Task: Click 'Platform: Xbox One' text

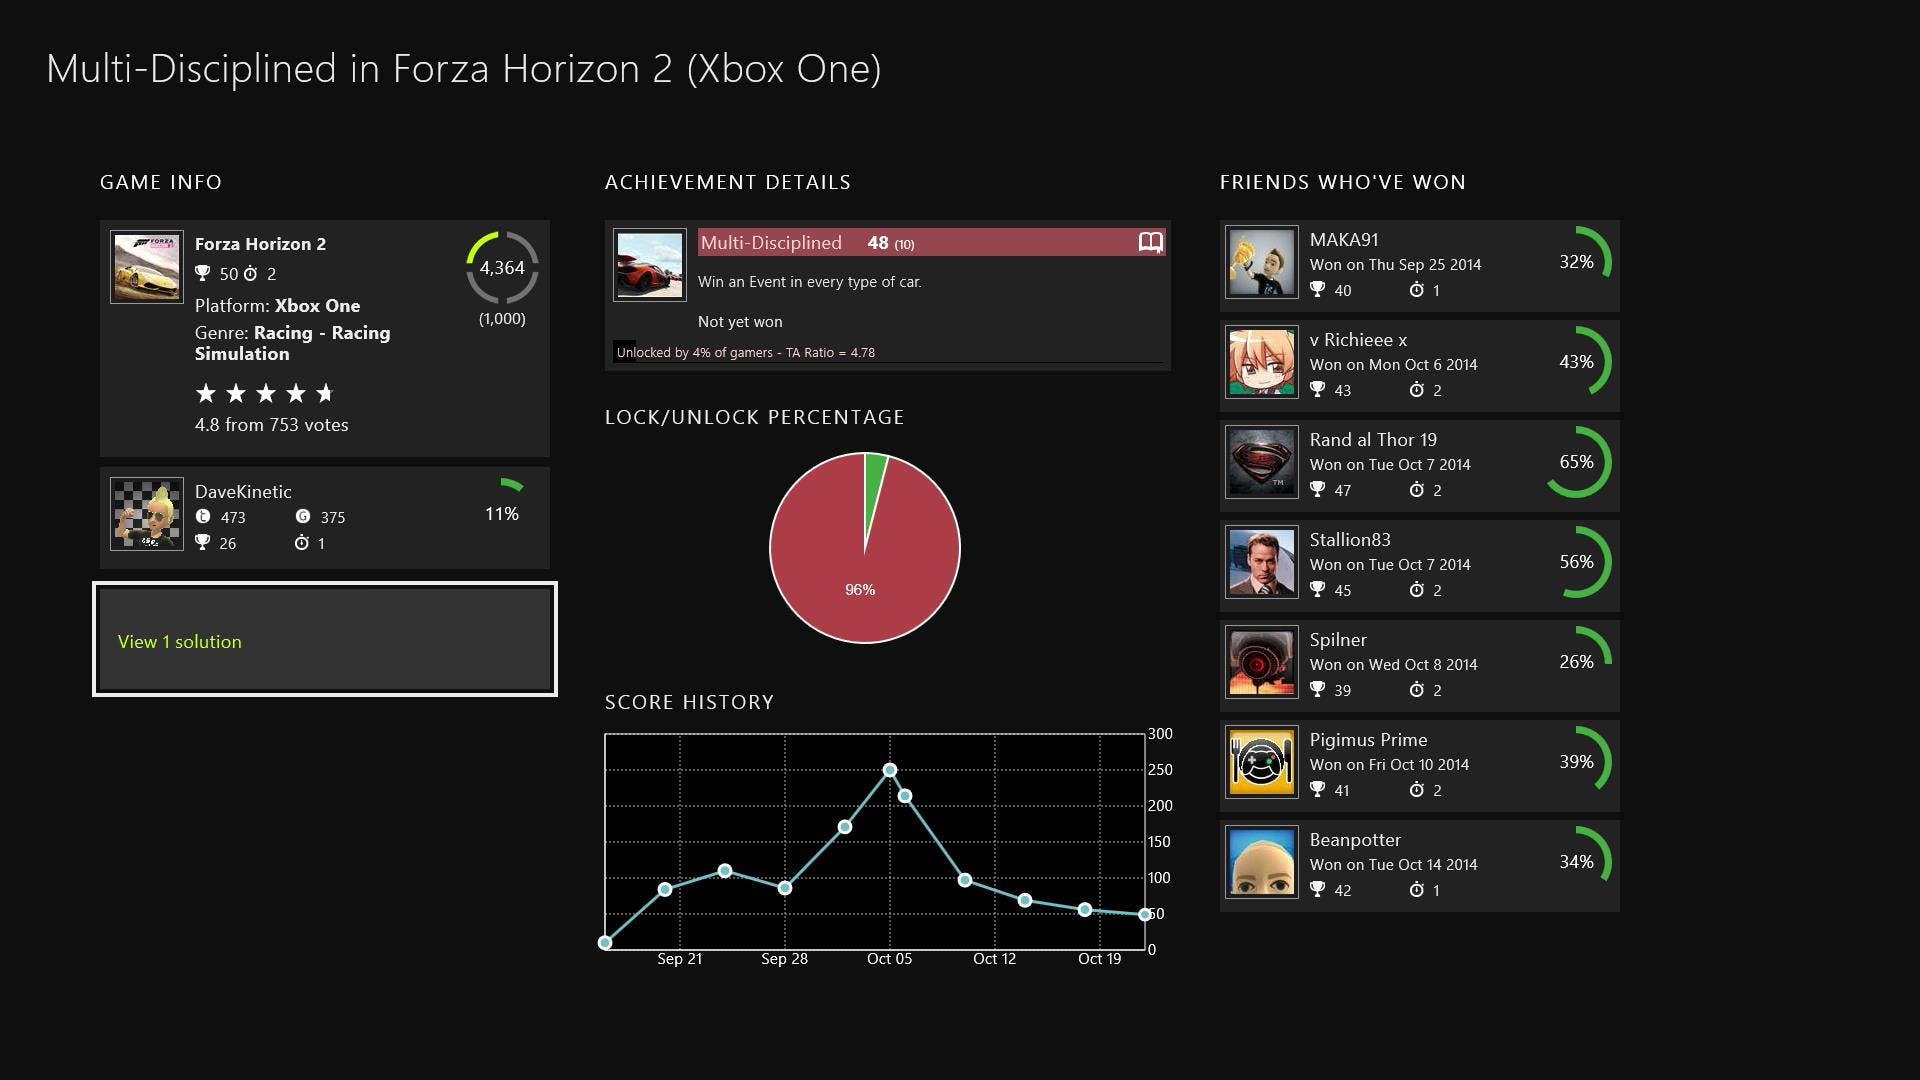Action: click(277, 306)
